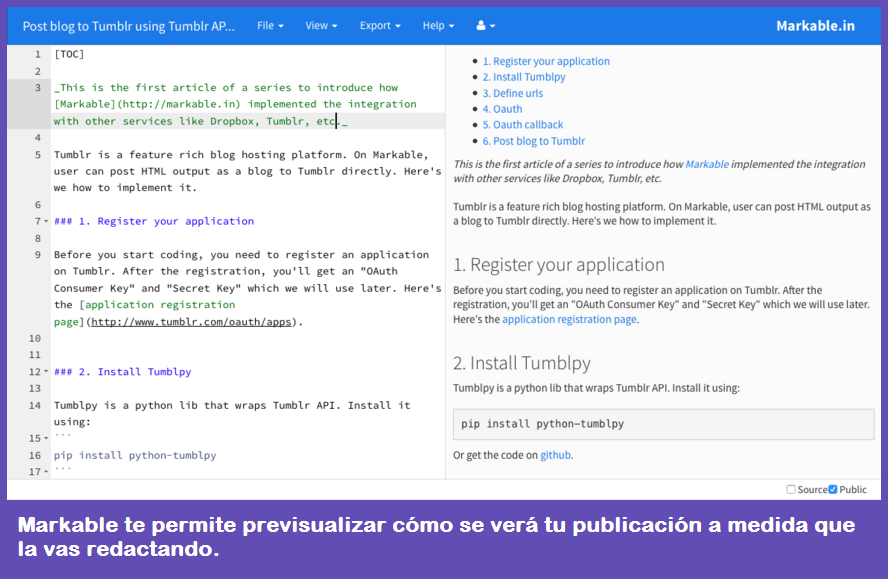Select 'Post blog to Tumblr' TOC entry
Screen dimensions: 888x579
539,141
